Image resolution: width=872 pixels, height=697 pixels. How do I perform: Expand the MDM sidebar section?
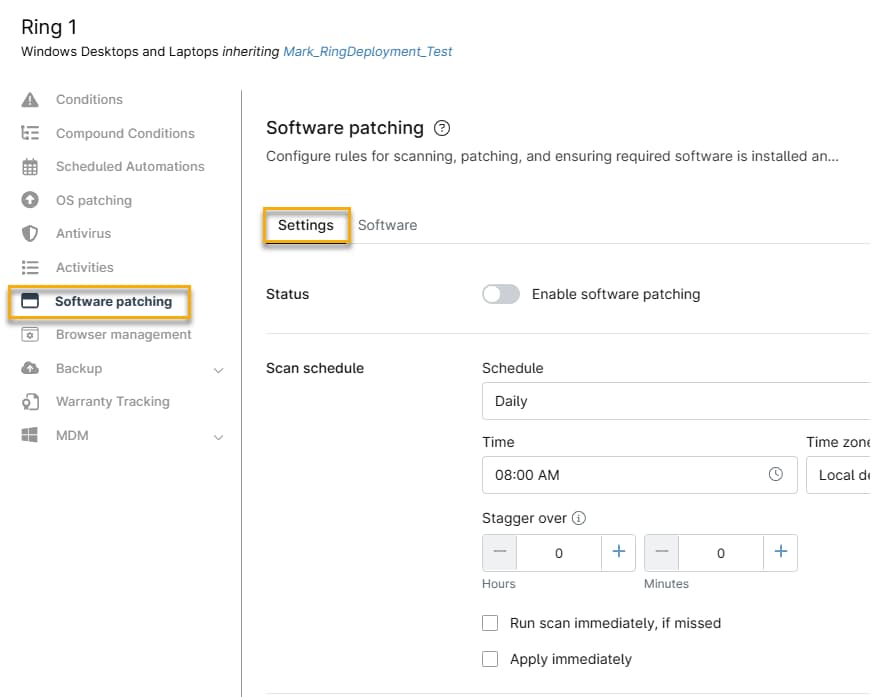pyautogui.click(x=219, y=435)
